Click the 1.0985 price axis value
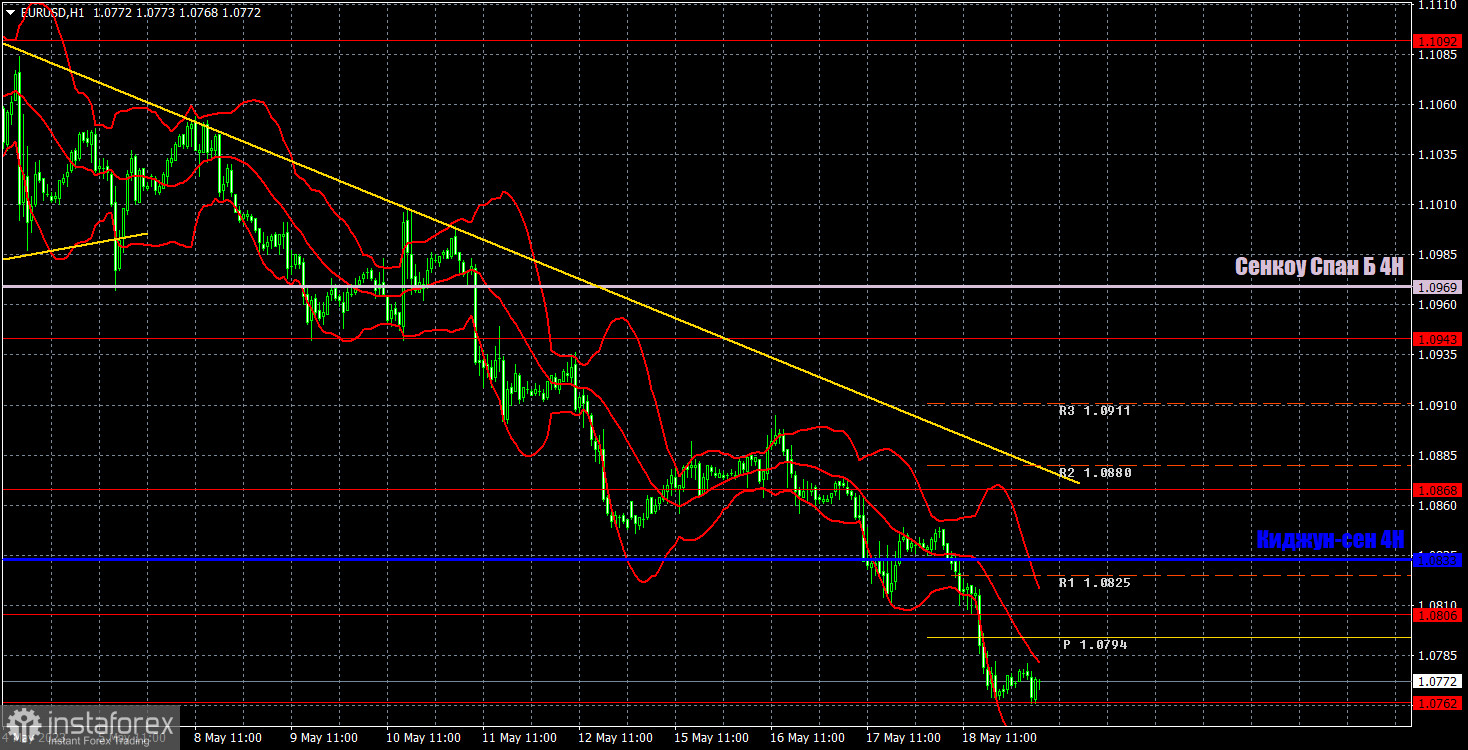Image resolution: width=1468 pixels, height=750 pixels. click(1438, 255)
